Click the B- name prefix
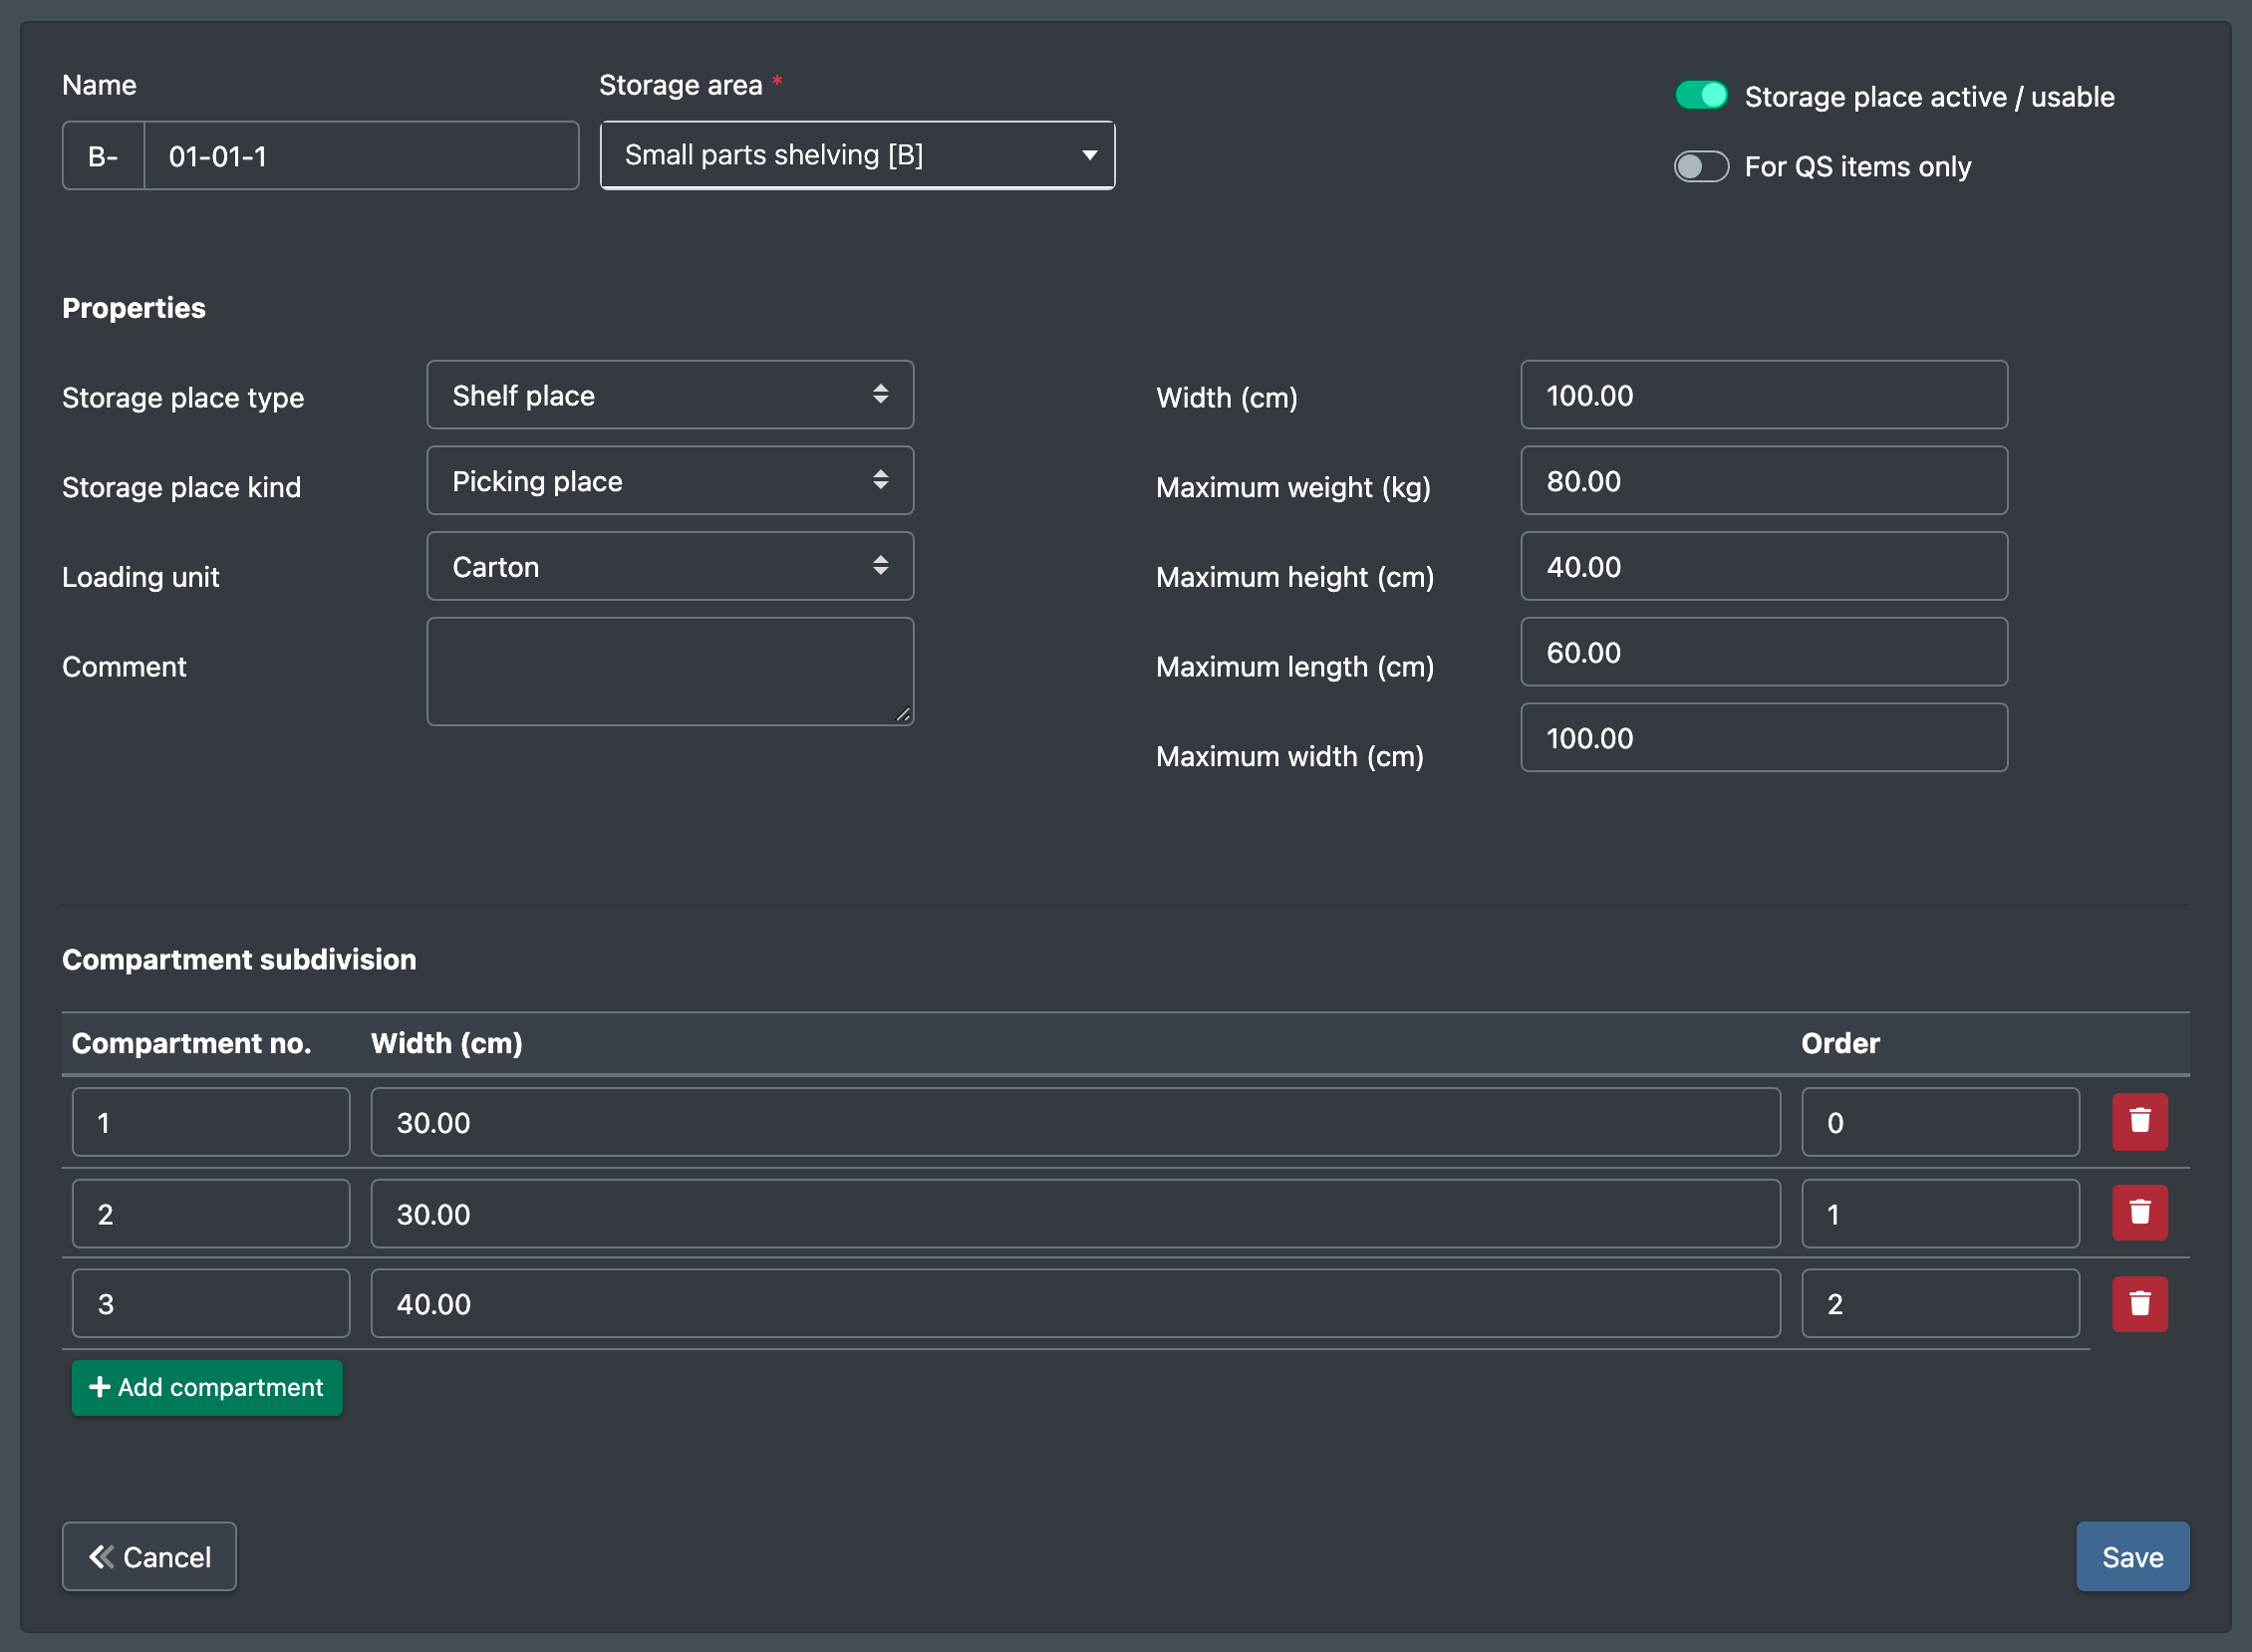The height and width of the screenshot is (1652, 2252). click(103, 156)
